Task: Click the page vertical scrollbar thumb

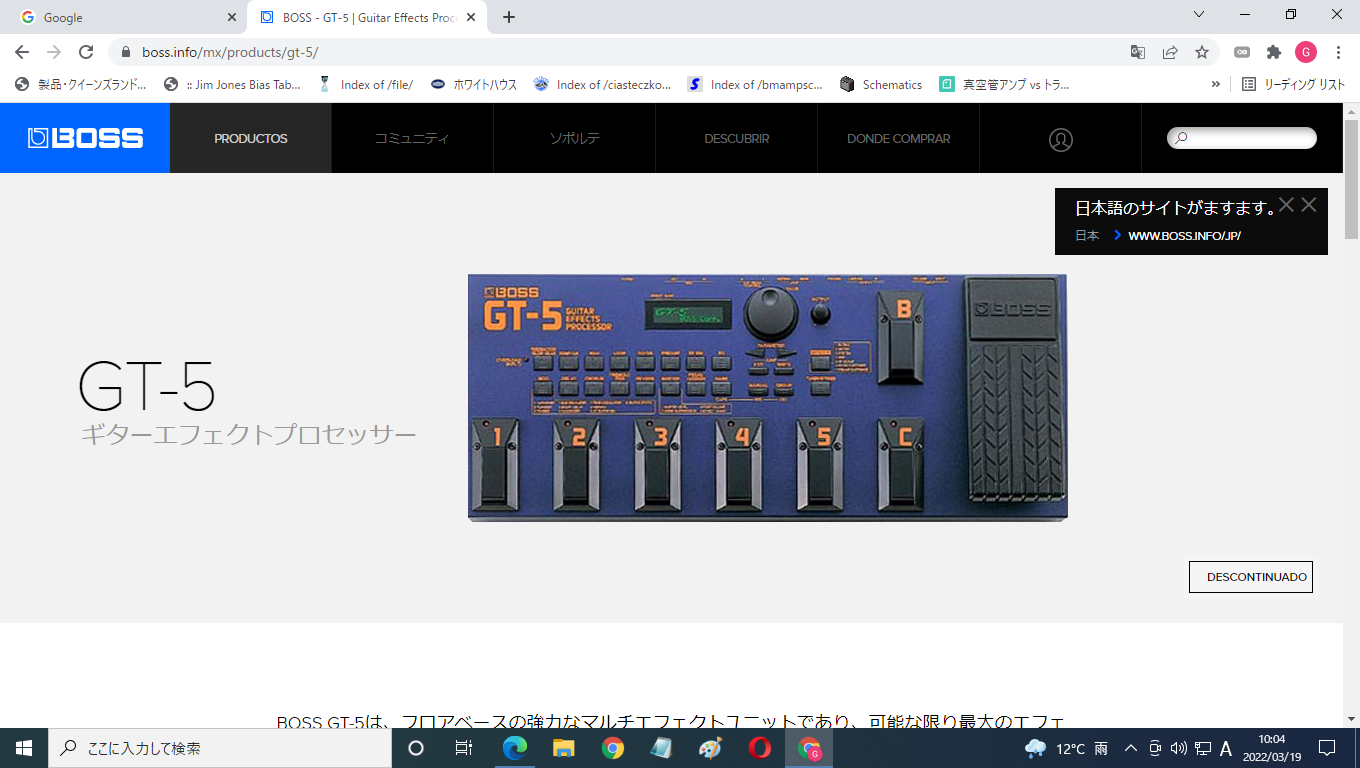Action: pos(1351,179)
